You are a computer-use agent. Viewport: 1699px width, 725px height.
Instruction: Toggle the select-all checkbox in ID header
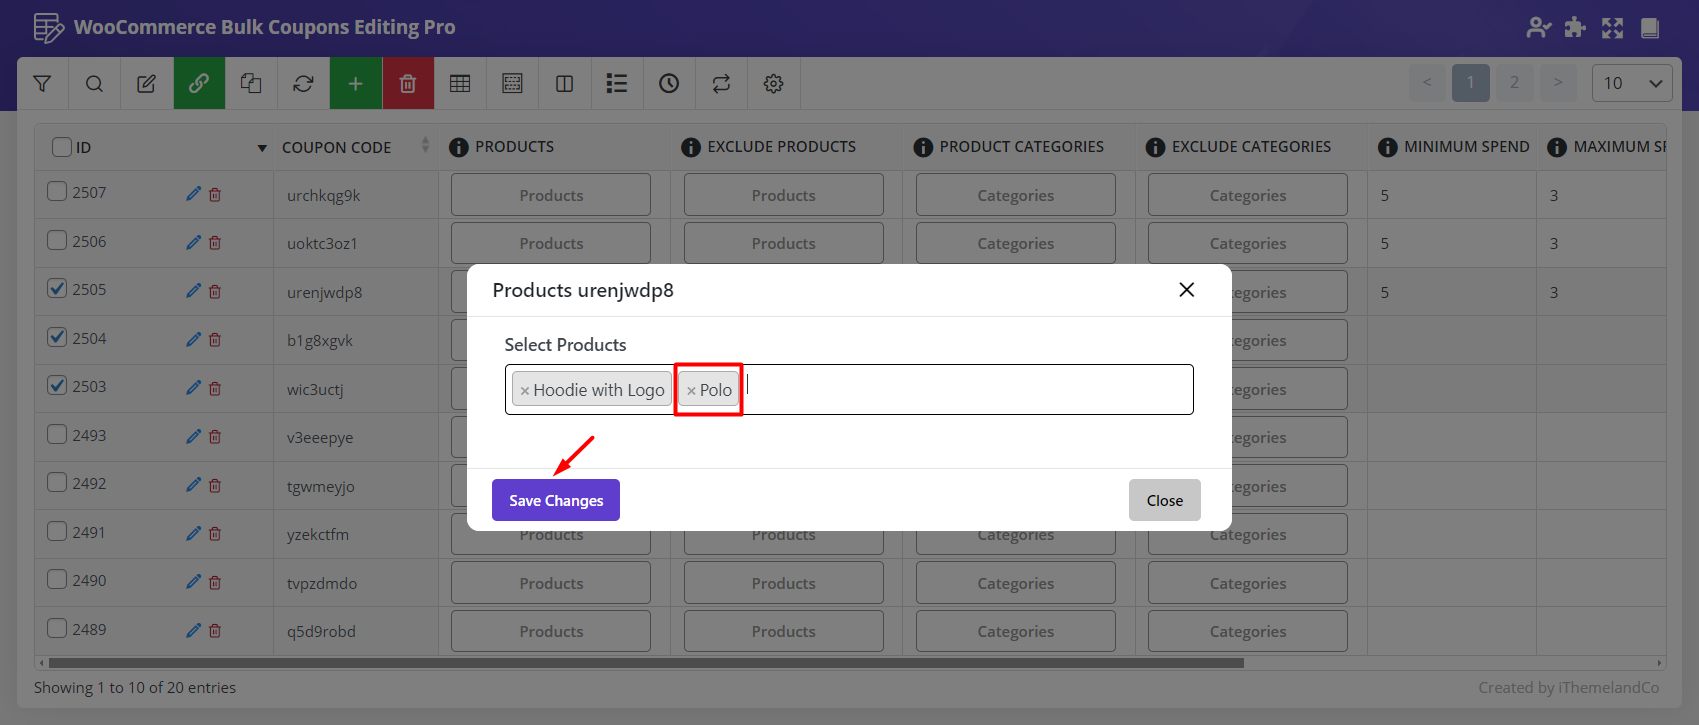point(62,147)
